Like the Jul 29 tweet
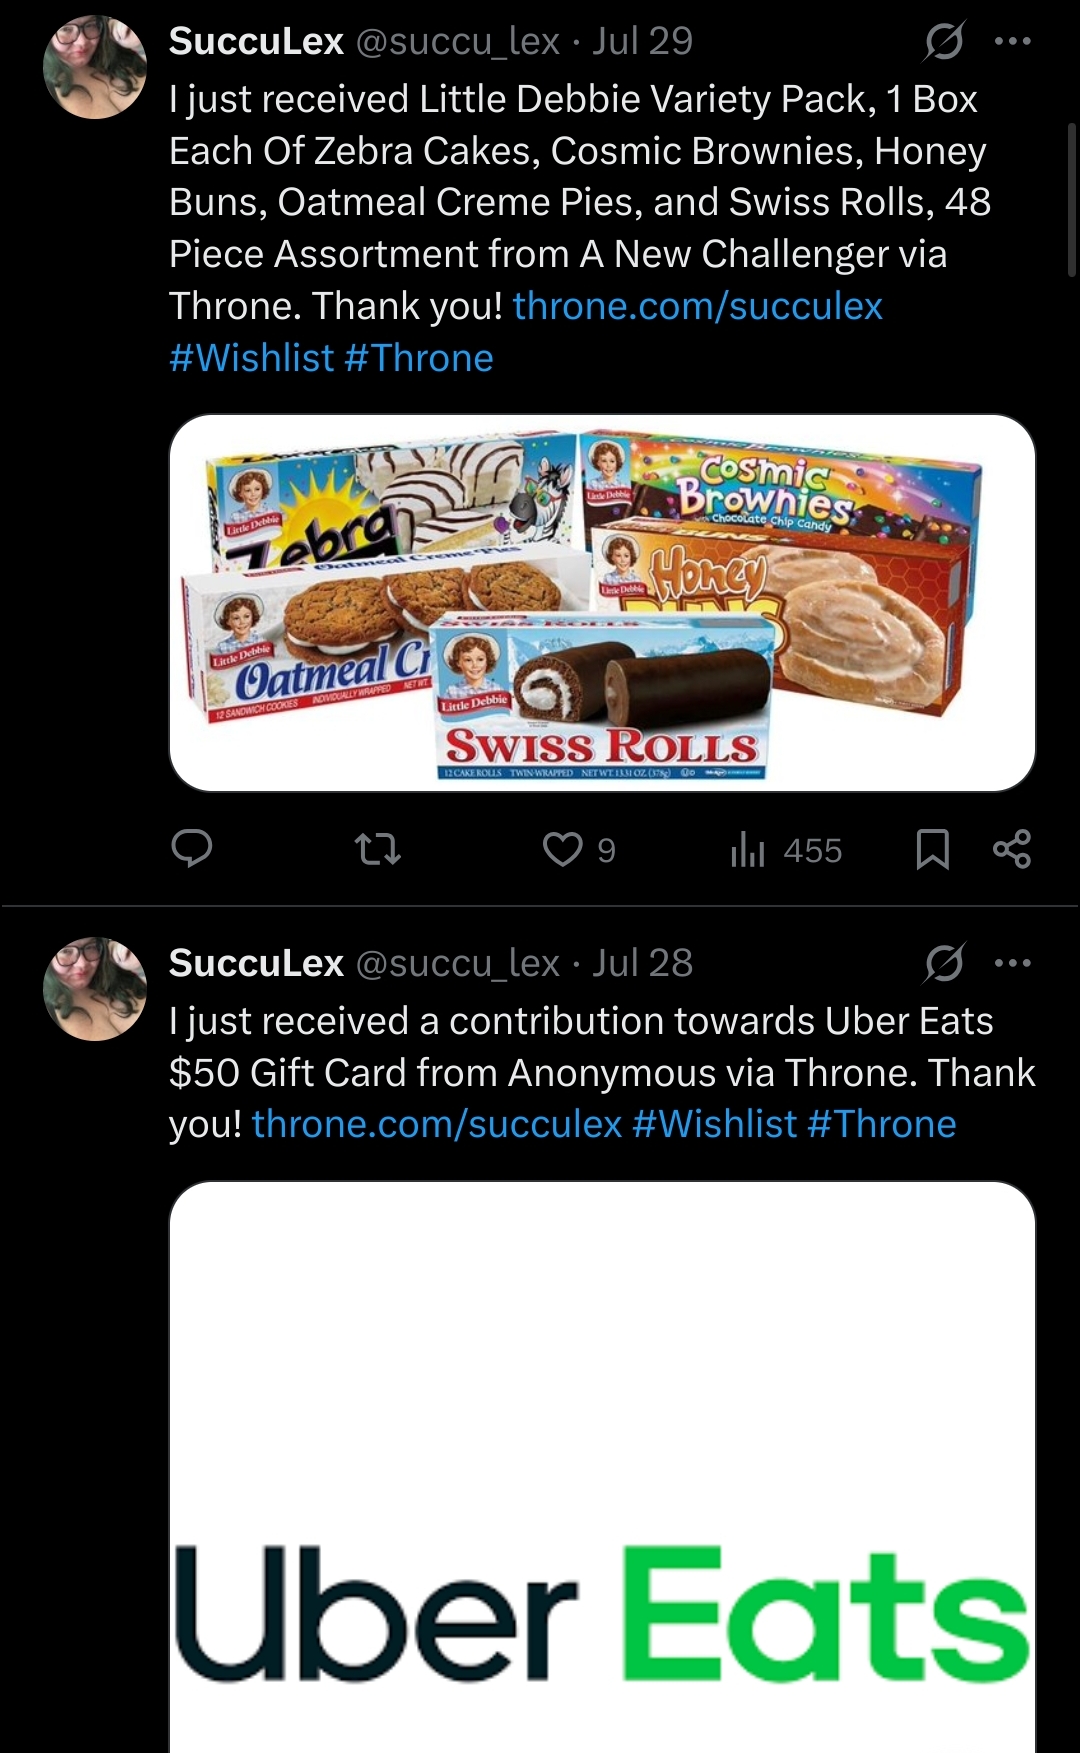 [x=563, y=850]
